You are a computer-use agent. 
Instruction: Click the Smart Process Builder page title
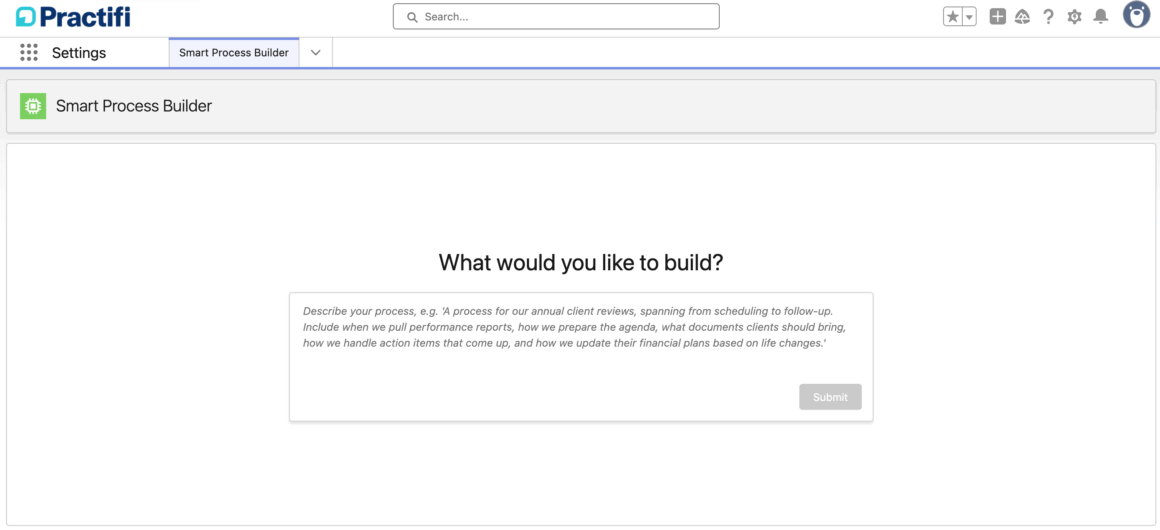pyautogui.click(x=134, y=106)
